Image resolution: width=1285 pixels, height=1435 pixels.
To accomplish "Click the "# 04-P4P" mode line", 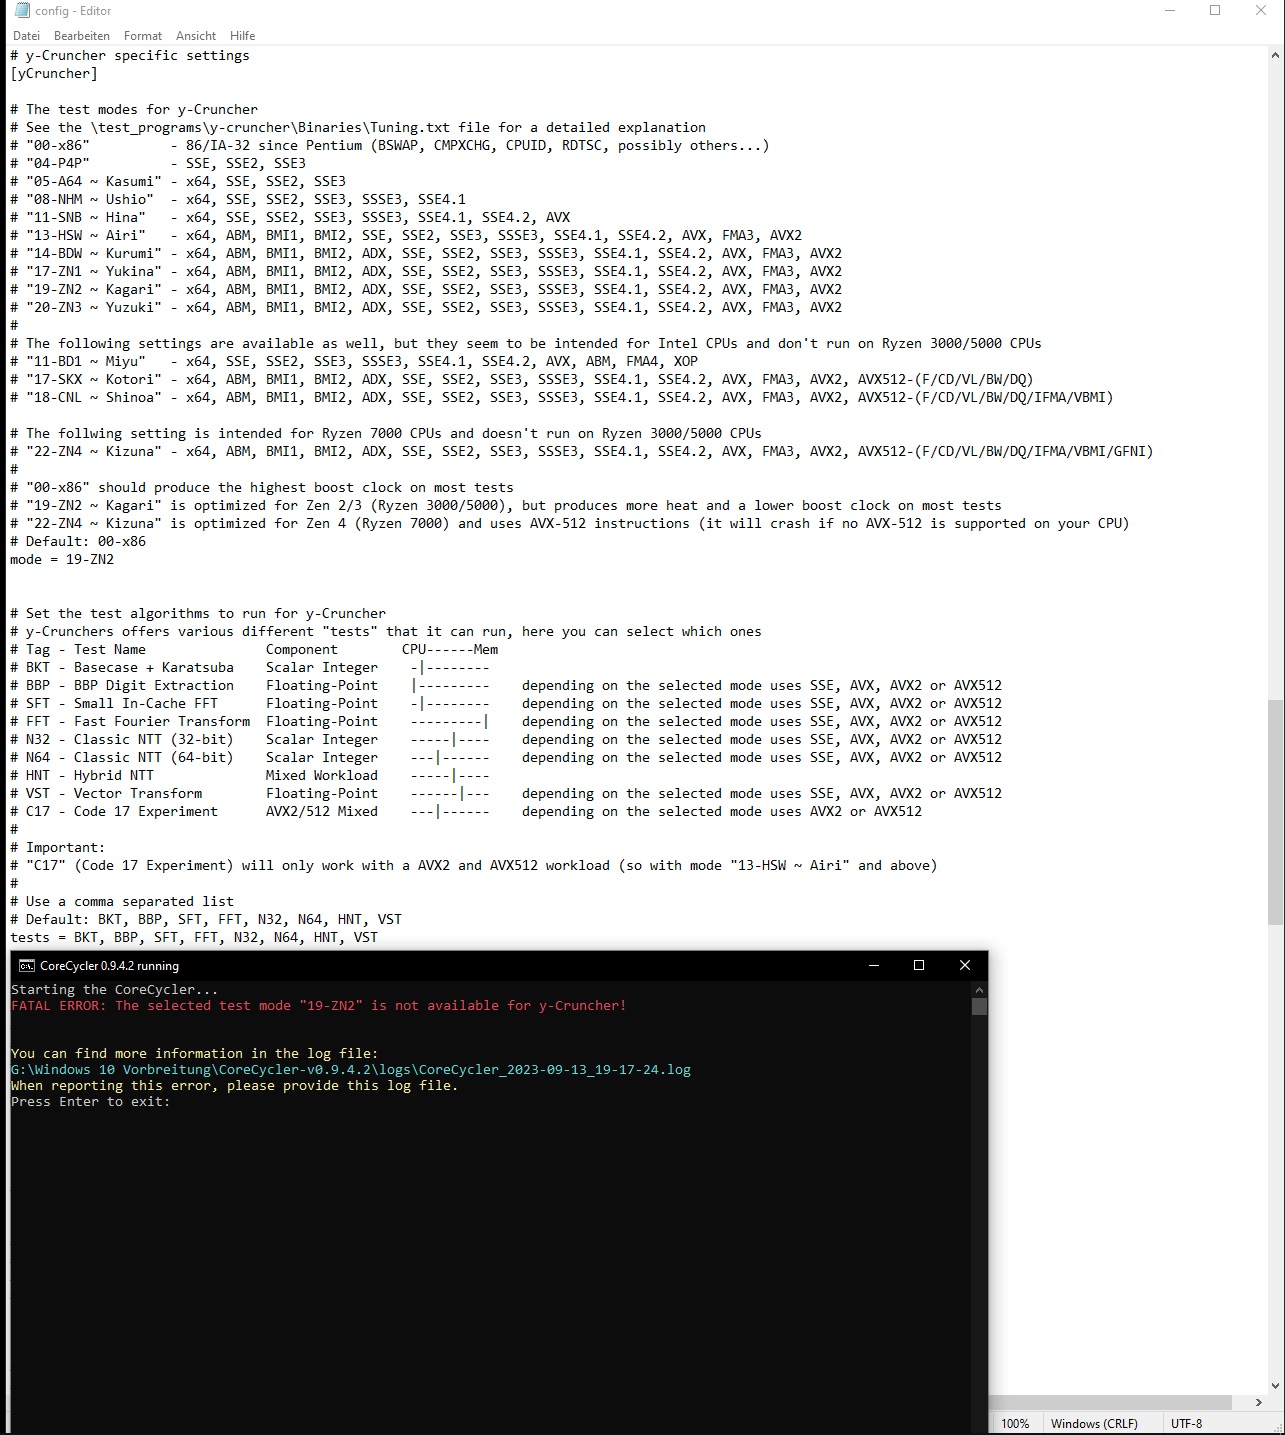I will tap(158, 163).
